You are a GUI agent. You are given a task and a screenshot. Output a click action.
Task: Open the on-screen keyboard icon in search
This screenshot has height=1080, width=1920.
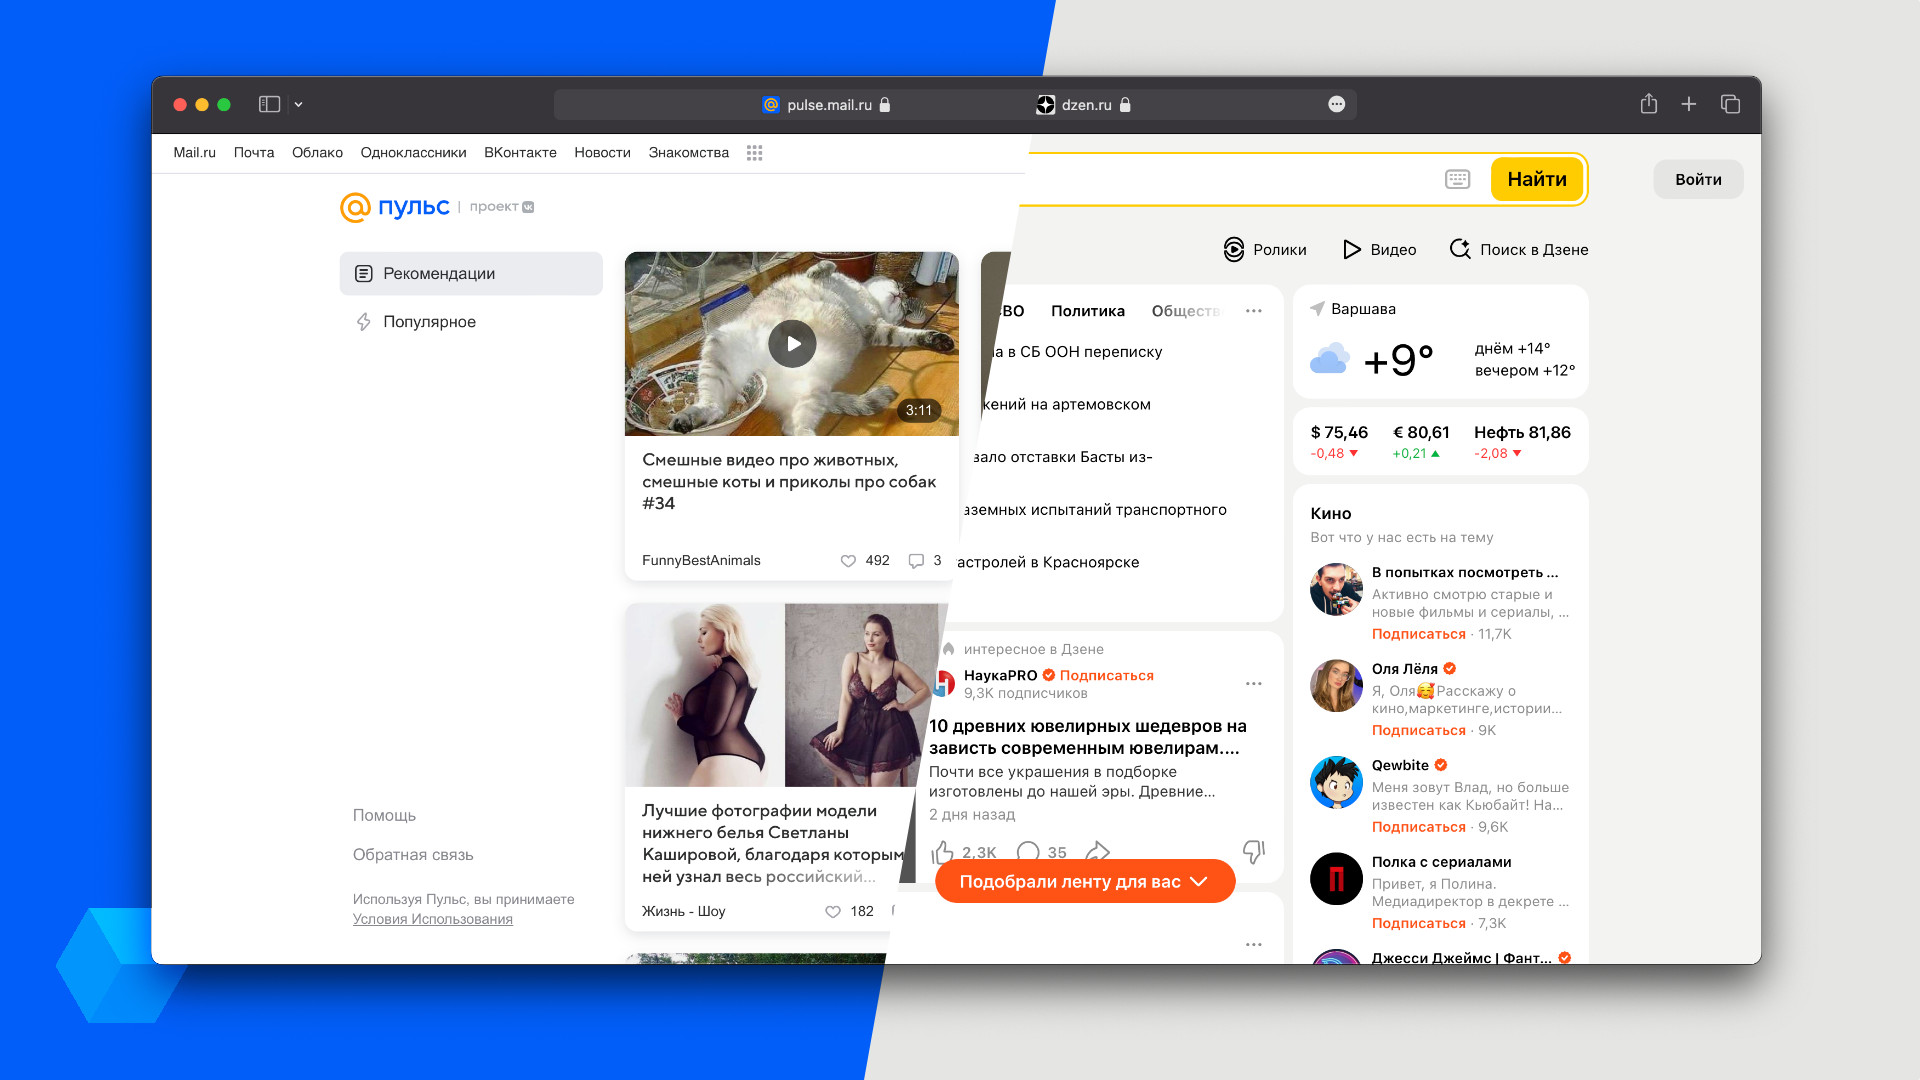[x=1457, y=179]
